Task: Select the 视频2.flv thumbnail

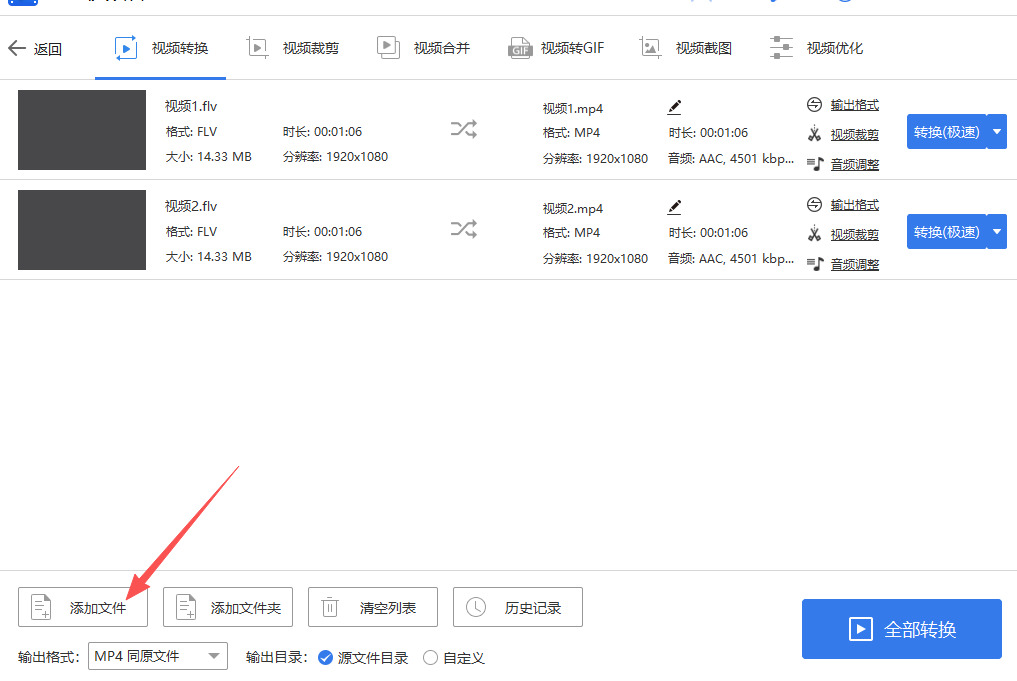Action: (x=82, y=230)
